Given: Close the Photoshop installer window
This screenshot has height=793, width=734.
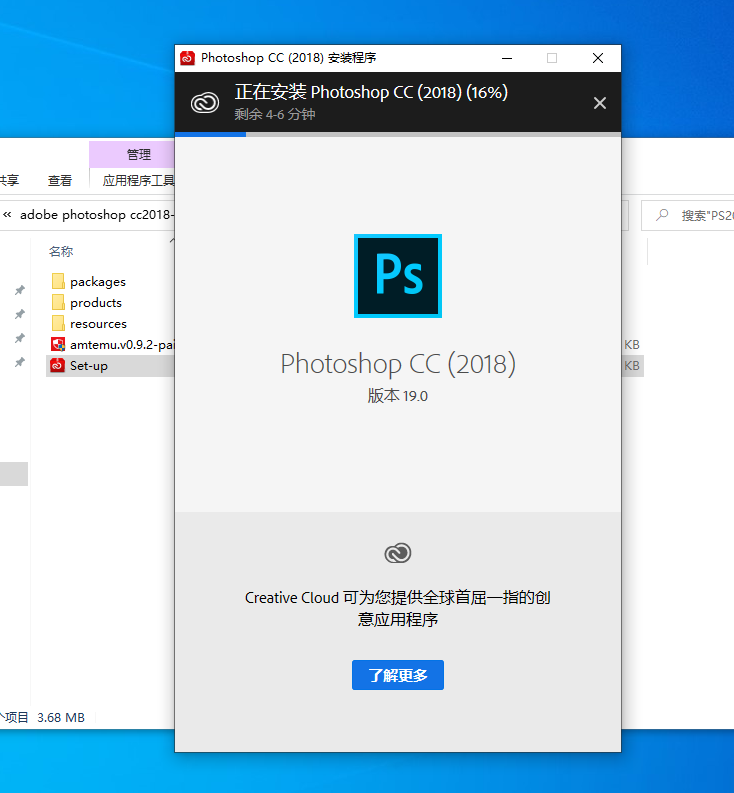Looking at the screenshot, I should click(x=598, y=58).
